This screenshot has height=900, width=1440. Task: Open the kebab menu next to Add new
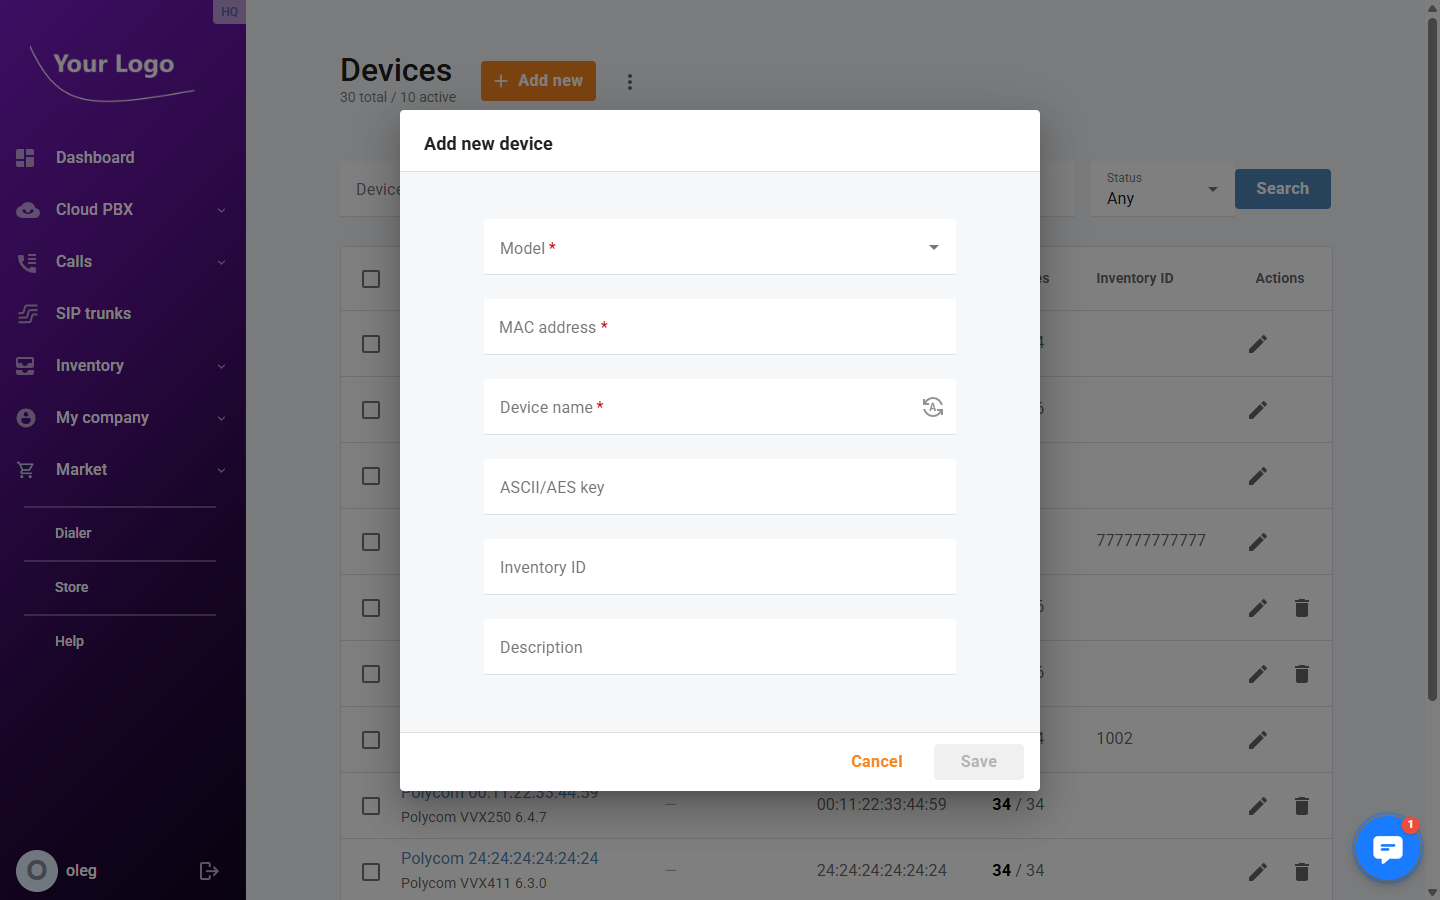point(630,81)
